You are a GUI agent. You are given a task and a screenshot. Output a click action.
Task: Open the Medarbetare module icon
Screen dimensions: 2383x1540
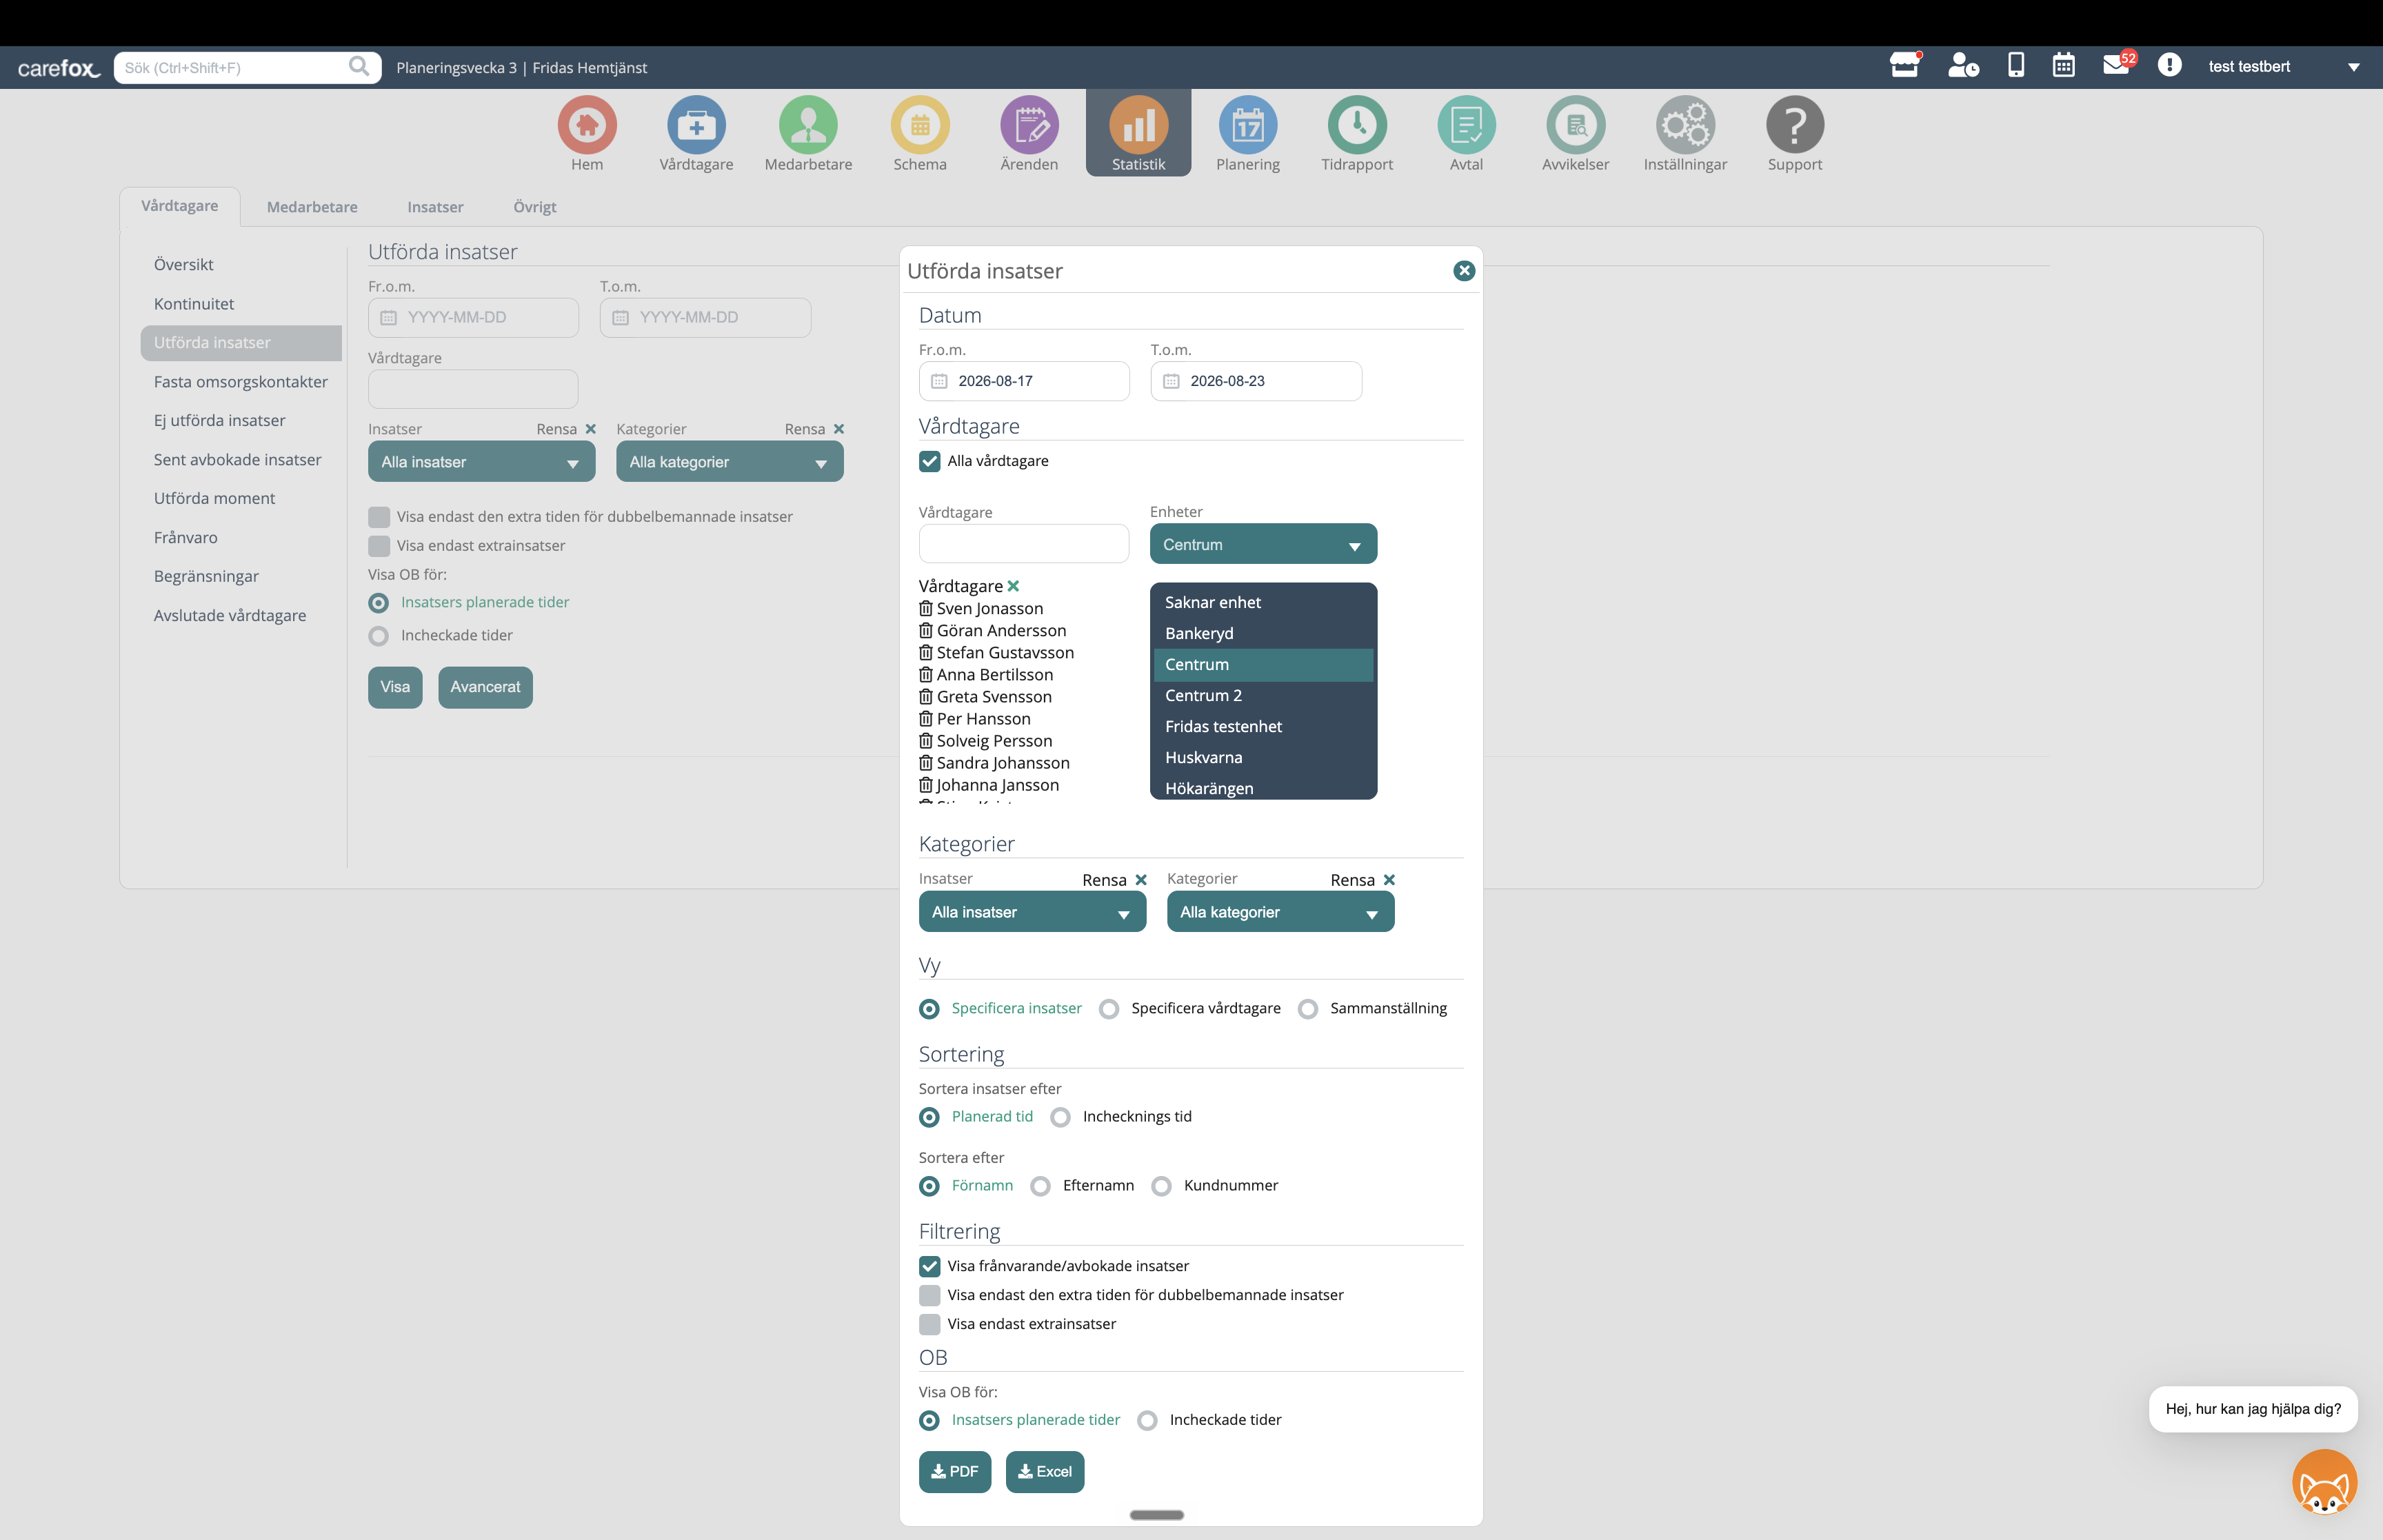tap(808, 126)
